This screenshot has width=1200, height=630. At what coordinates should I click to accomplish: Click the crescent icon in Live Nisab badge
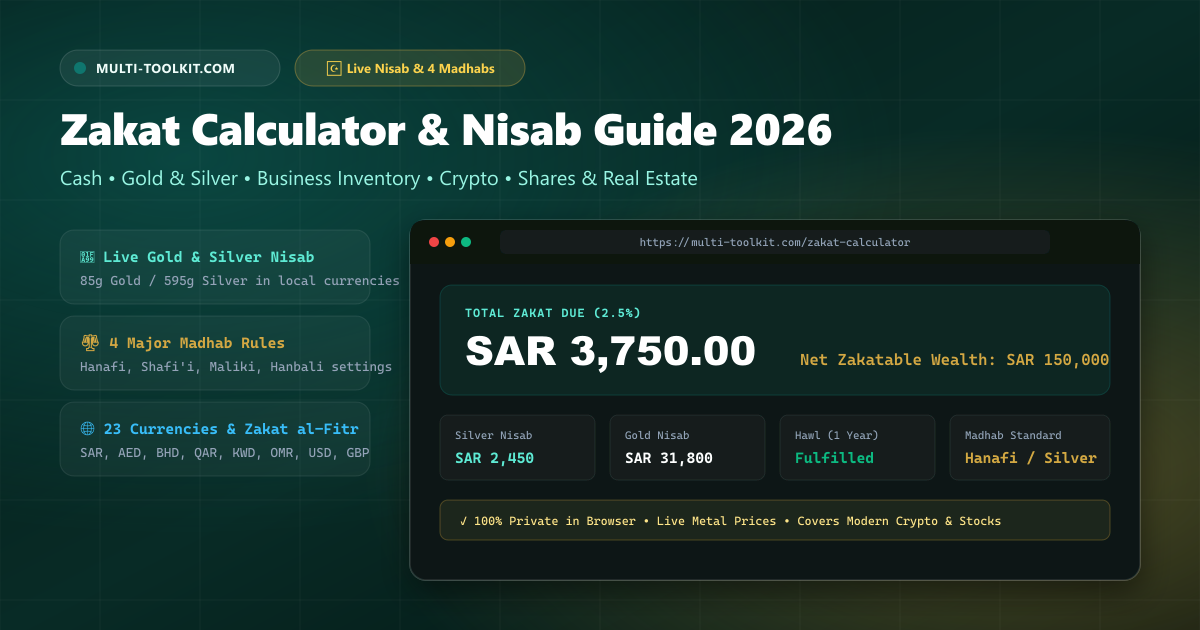[334, 68]
